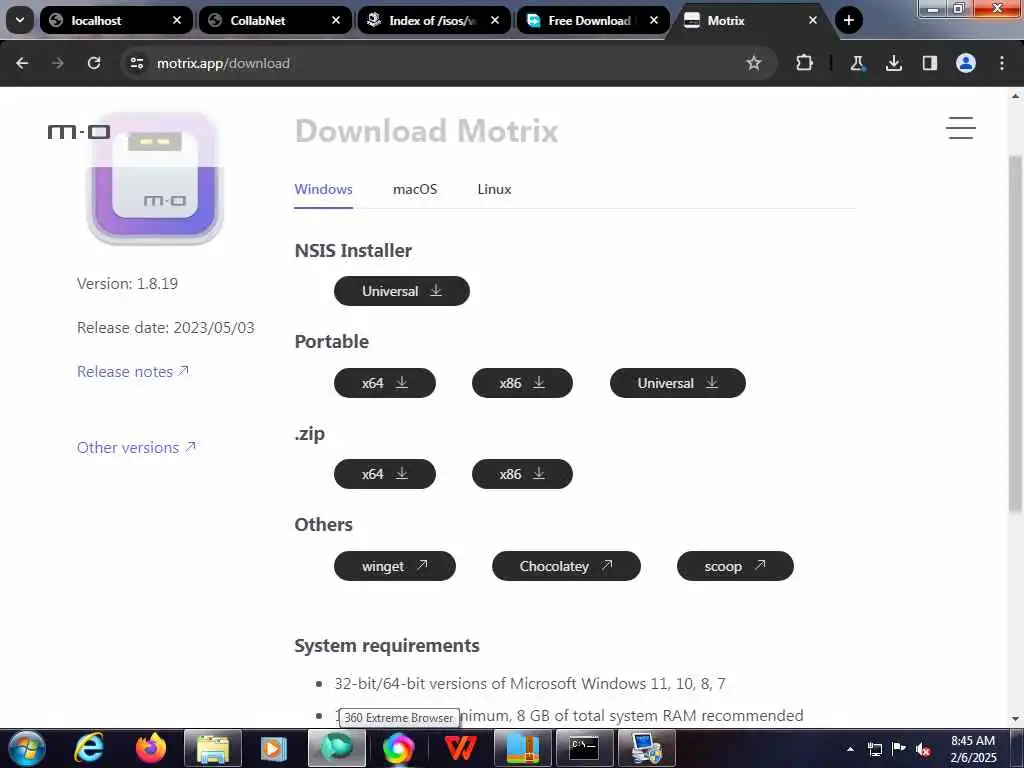Open the clock showing 8:45 AM
Image resolution: width=1024 pixels, height=768 pixels.
[973, 749]
